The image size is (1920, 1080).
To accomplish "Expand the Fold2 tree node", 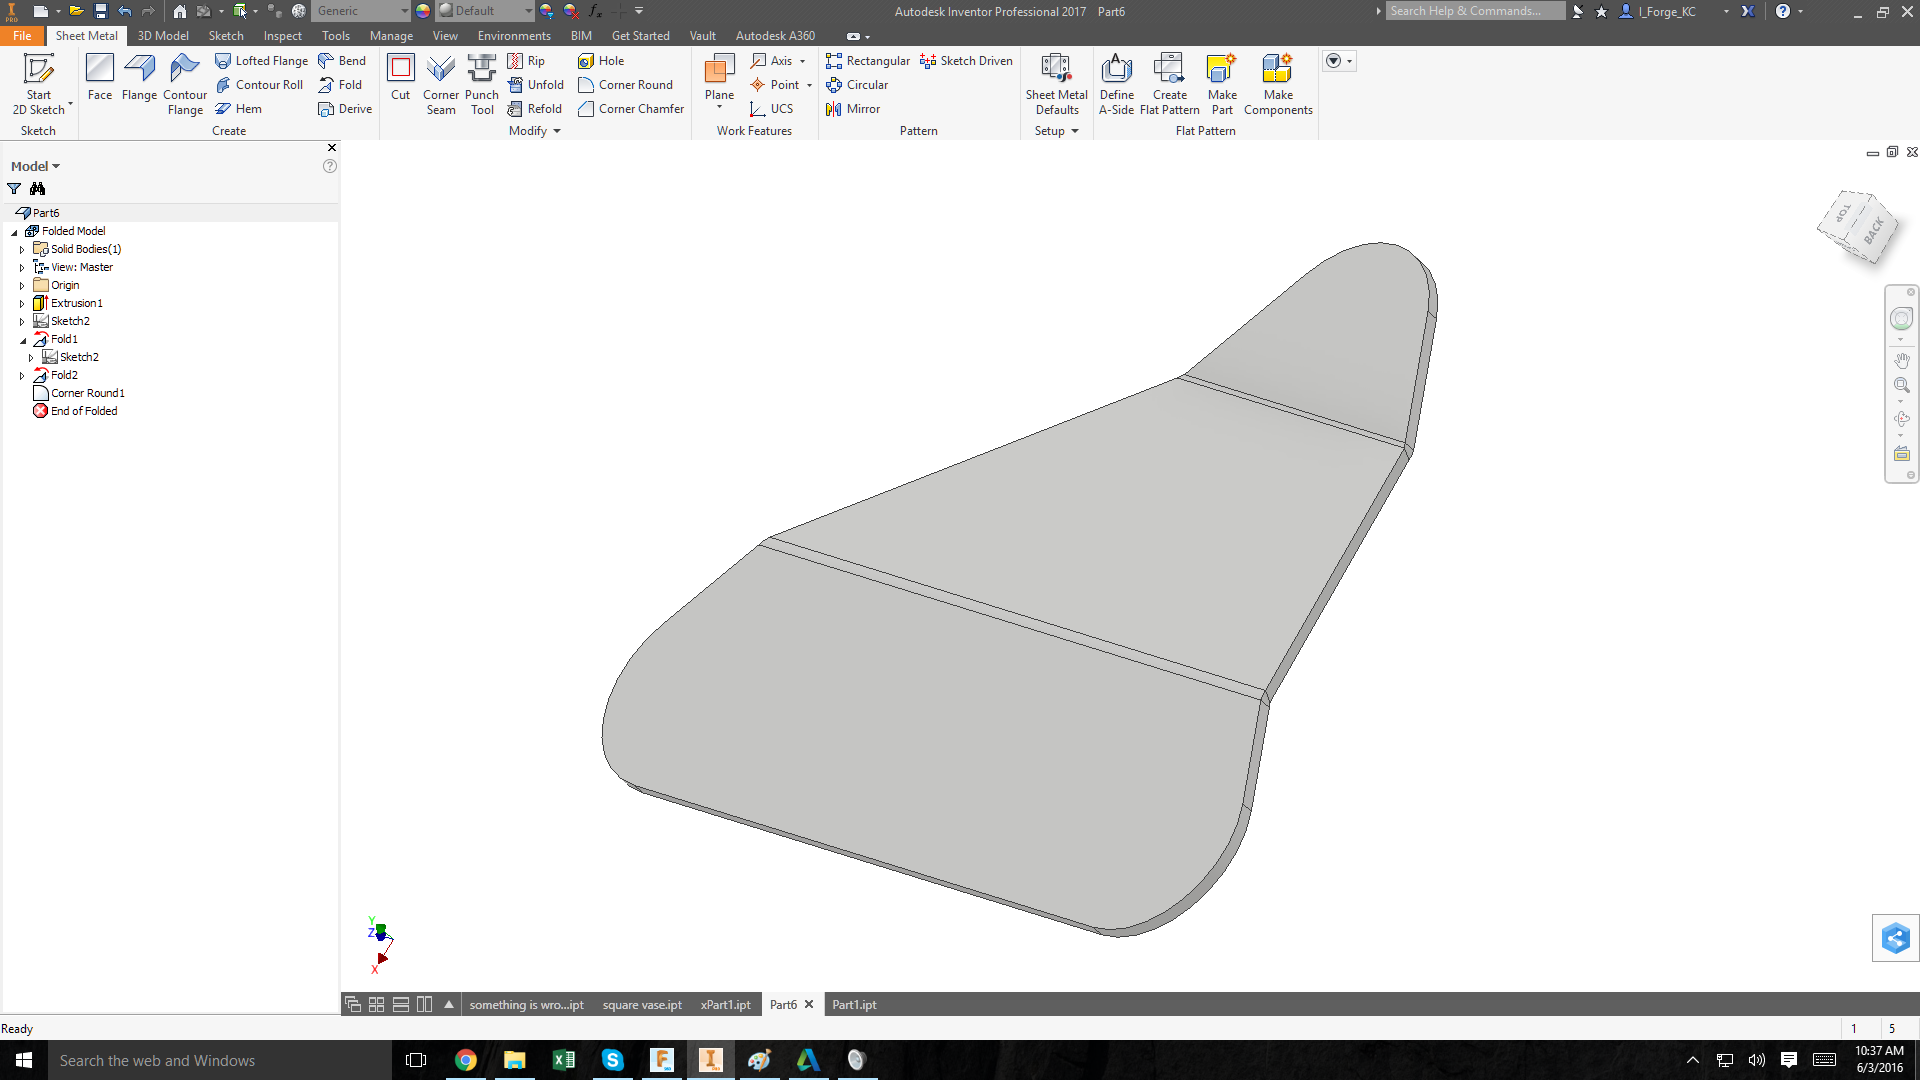I will (22, 376).
